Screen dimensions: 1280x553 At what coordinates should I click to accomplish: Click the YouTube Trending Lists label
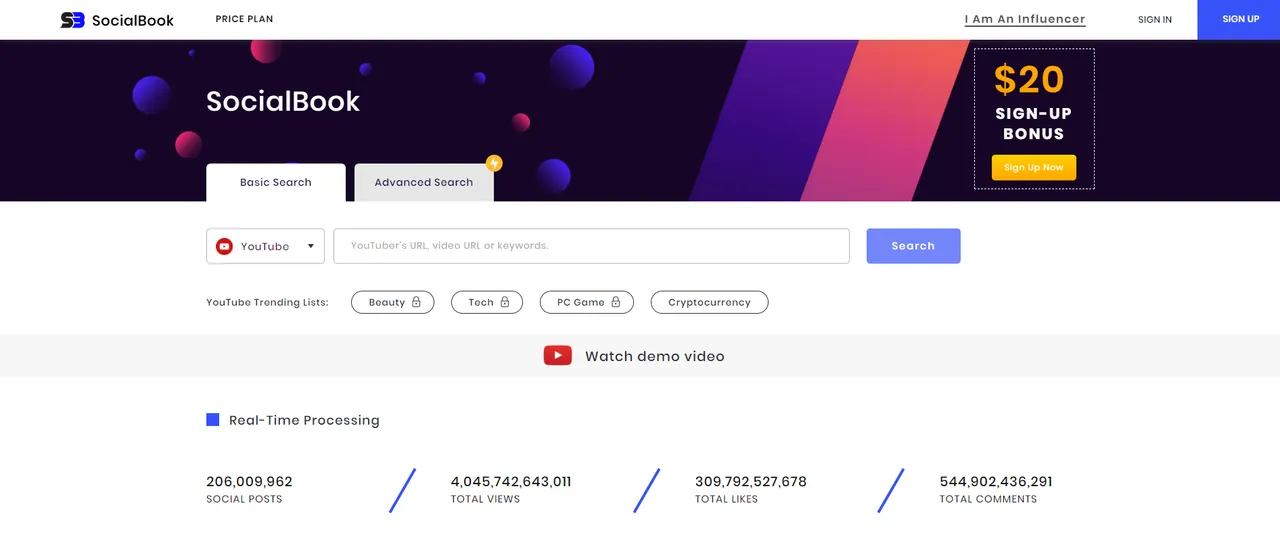click(x=267, y=302)
